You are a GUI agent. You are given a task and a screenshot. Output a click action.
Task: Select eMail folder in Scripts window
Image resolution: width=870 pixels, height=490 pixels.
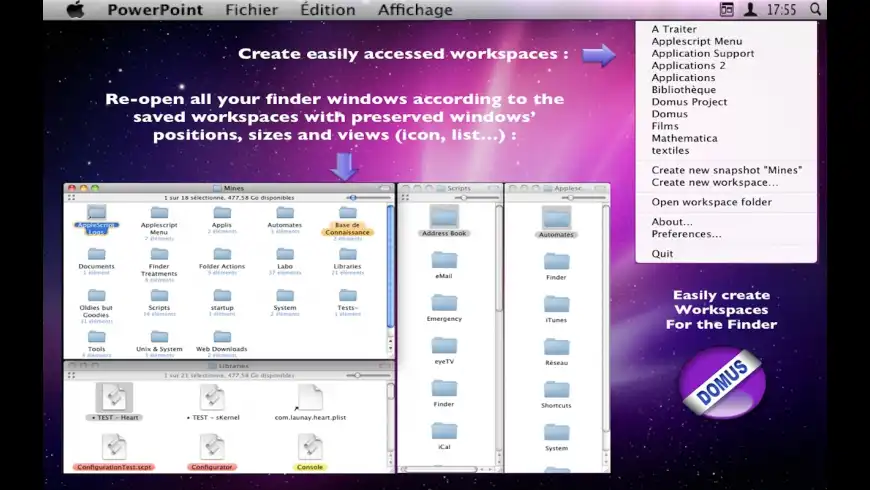(444, 264)
